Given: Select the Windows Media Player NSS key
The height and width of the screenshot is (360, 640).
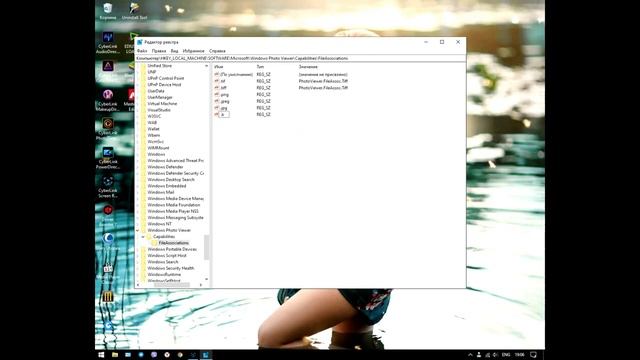Looking at the screenshot, I should pos(173,211).
